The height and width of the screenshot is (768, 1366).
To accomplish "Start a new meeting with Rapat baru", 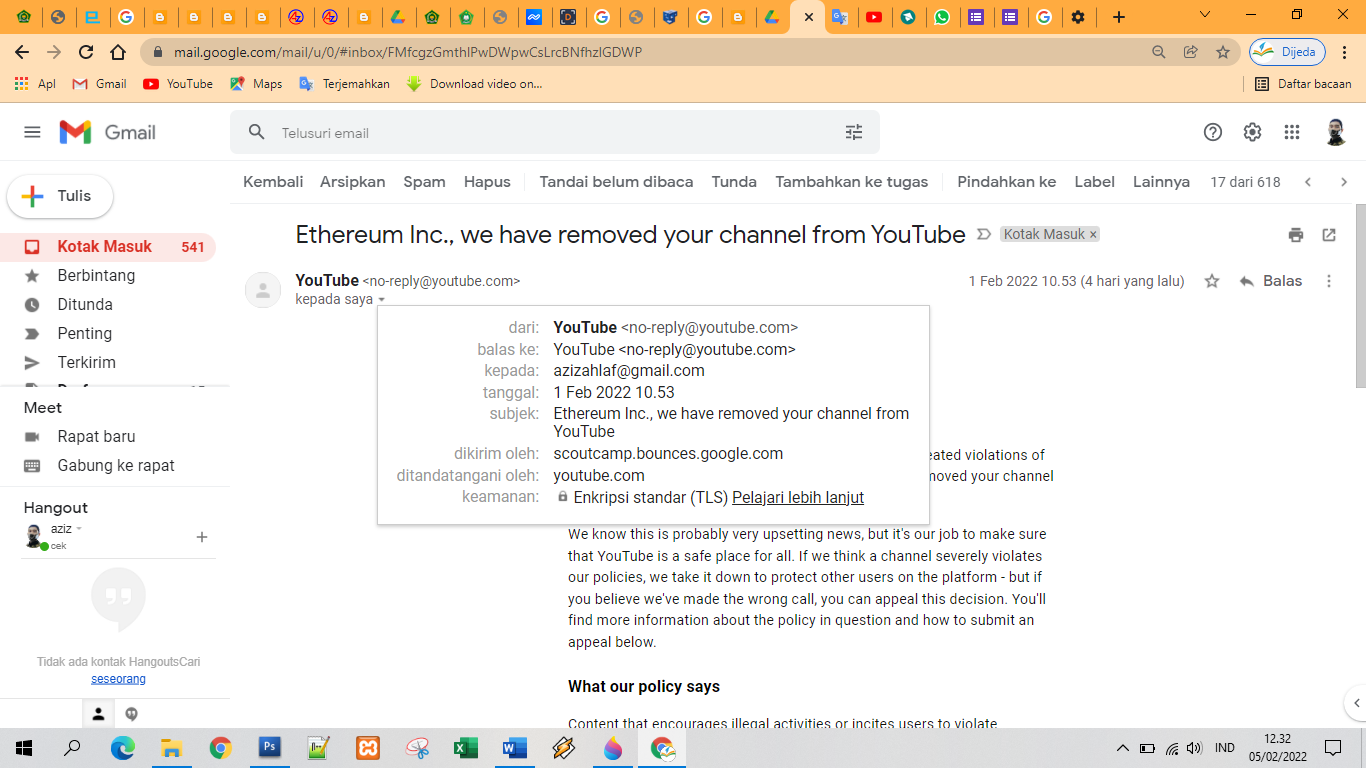I will click(x=96, y=437).
